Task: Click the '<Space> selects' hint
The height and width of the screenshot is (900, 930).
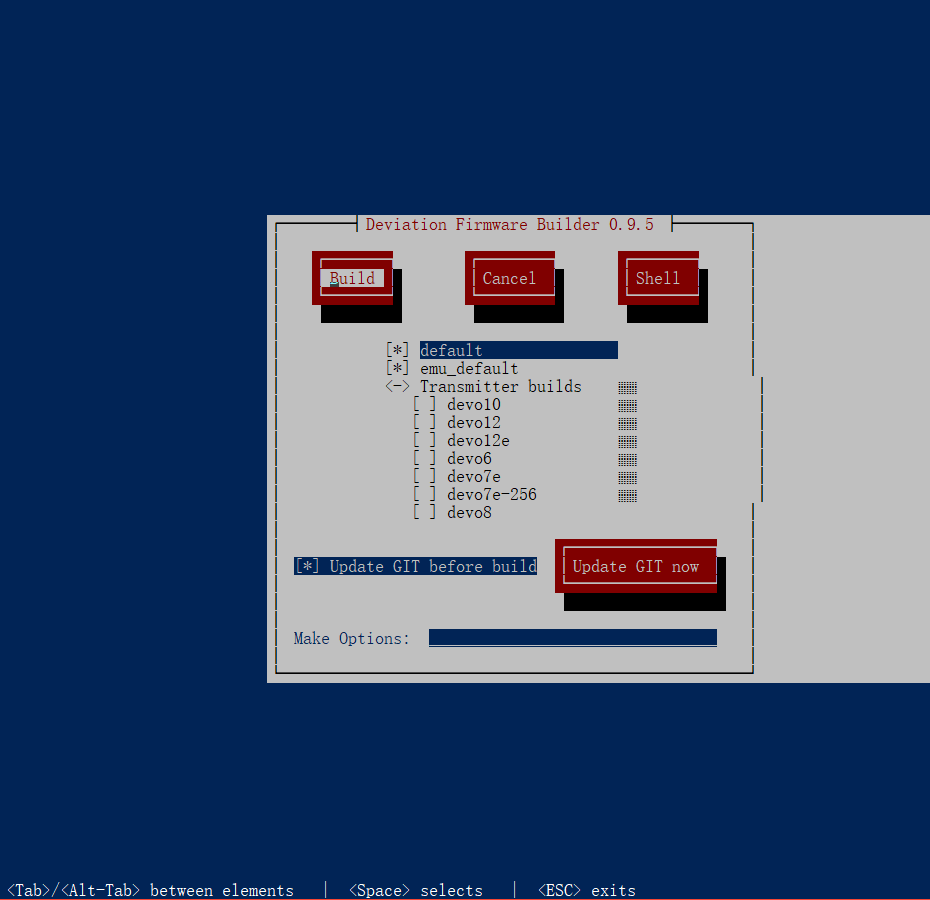Action: coord(415,890)
